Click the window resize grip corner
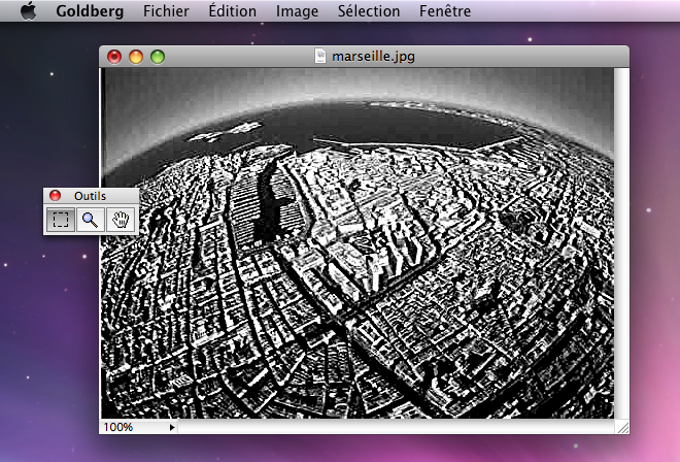680x462 pixels. pyautogui.click(x=622, y=427)
